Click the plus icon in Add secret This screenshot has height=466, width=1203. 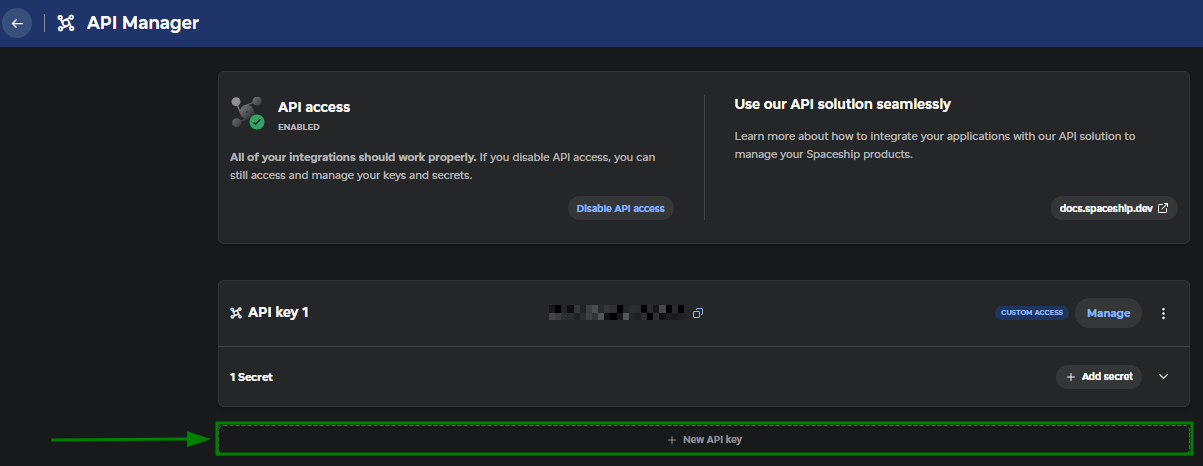tap(1071, 377)
